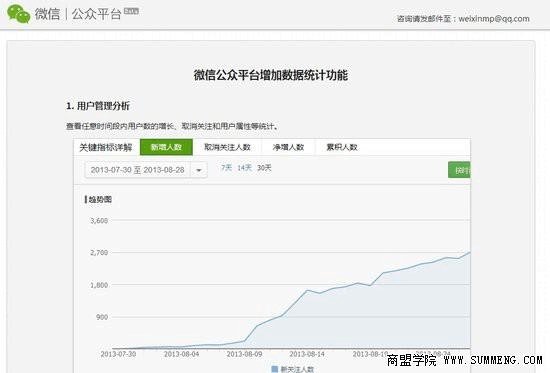This screenshot has width=550, height=373.
Task: Click the 新关注人数 legend color swatch
Action: coord(275,369)
